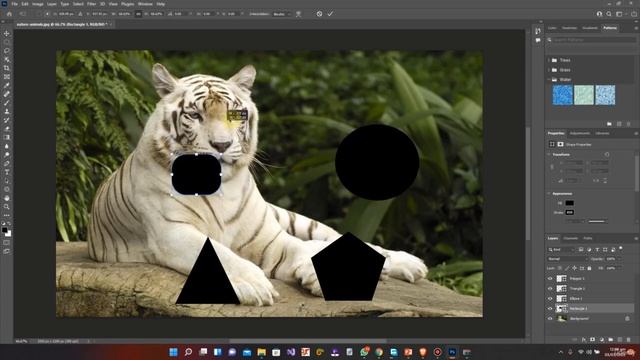Select the Horizontal Type tool
640x360 pixels.
pos(7,172)
